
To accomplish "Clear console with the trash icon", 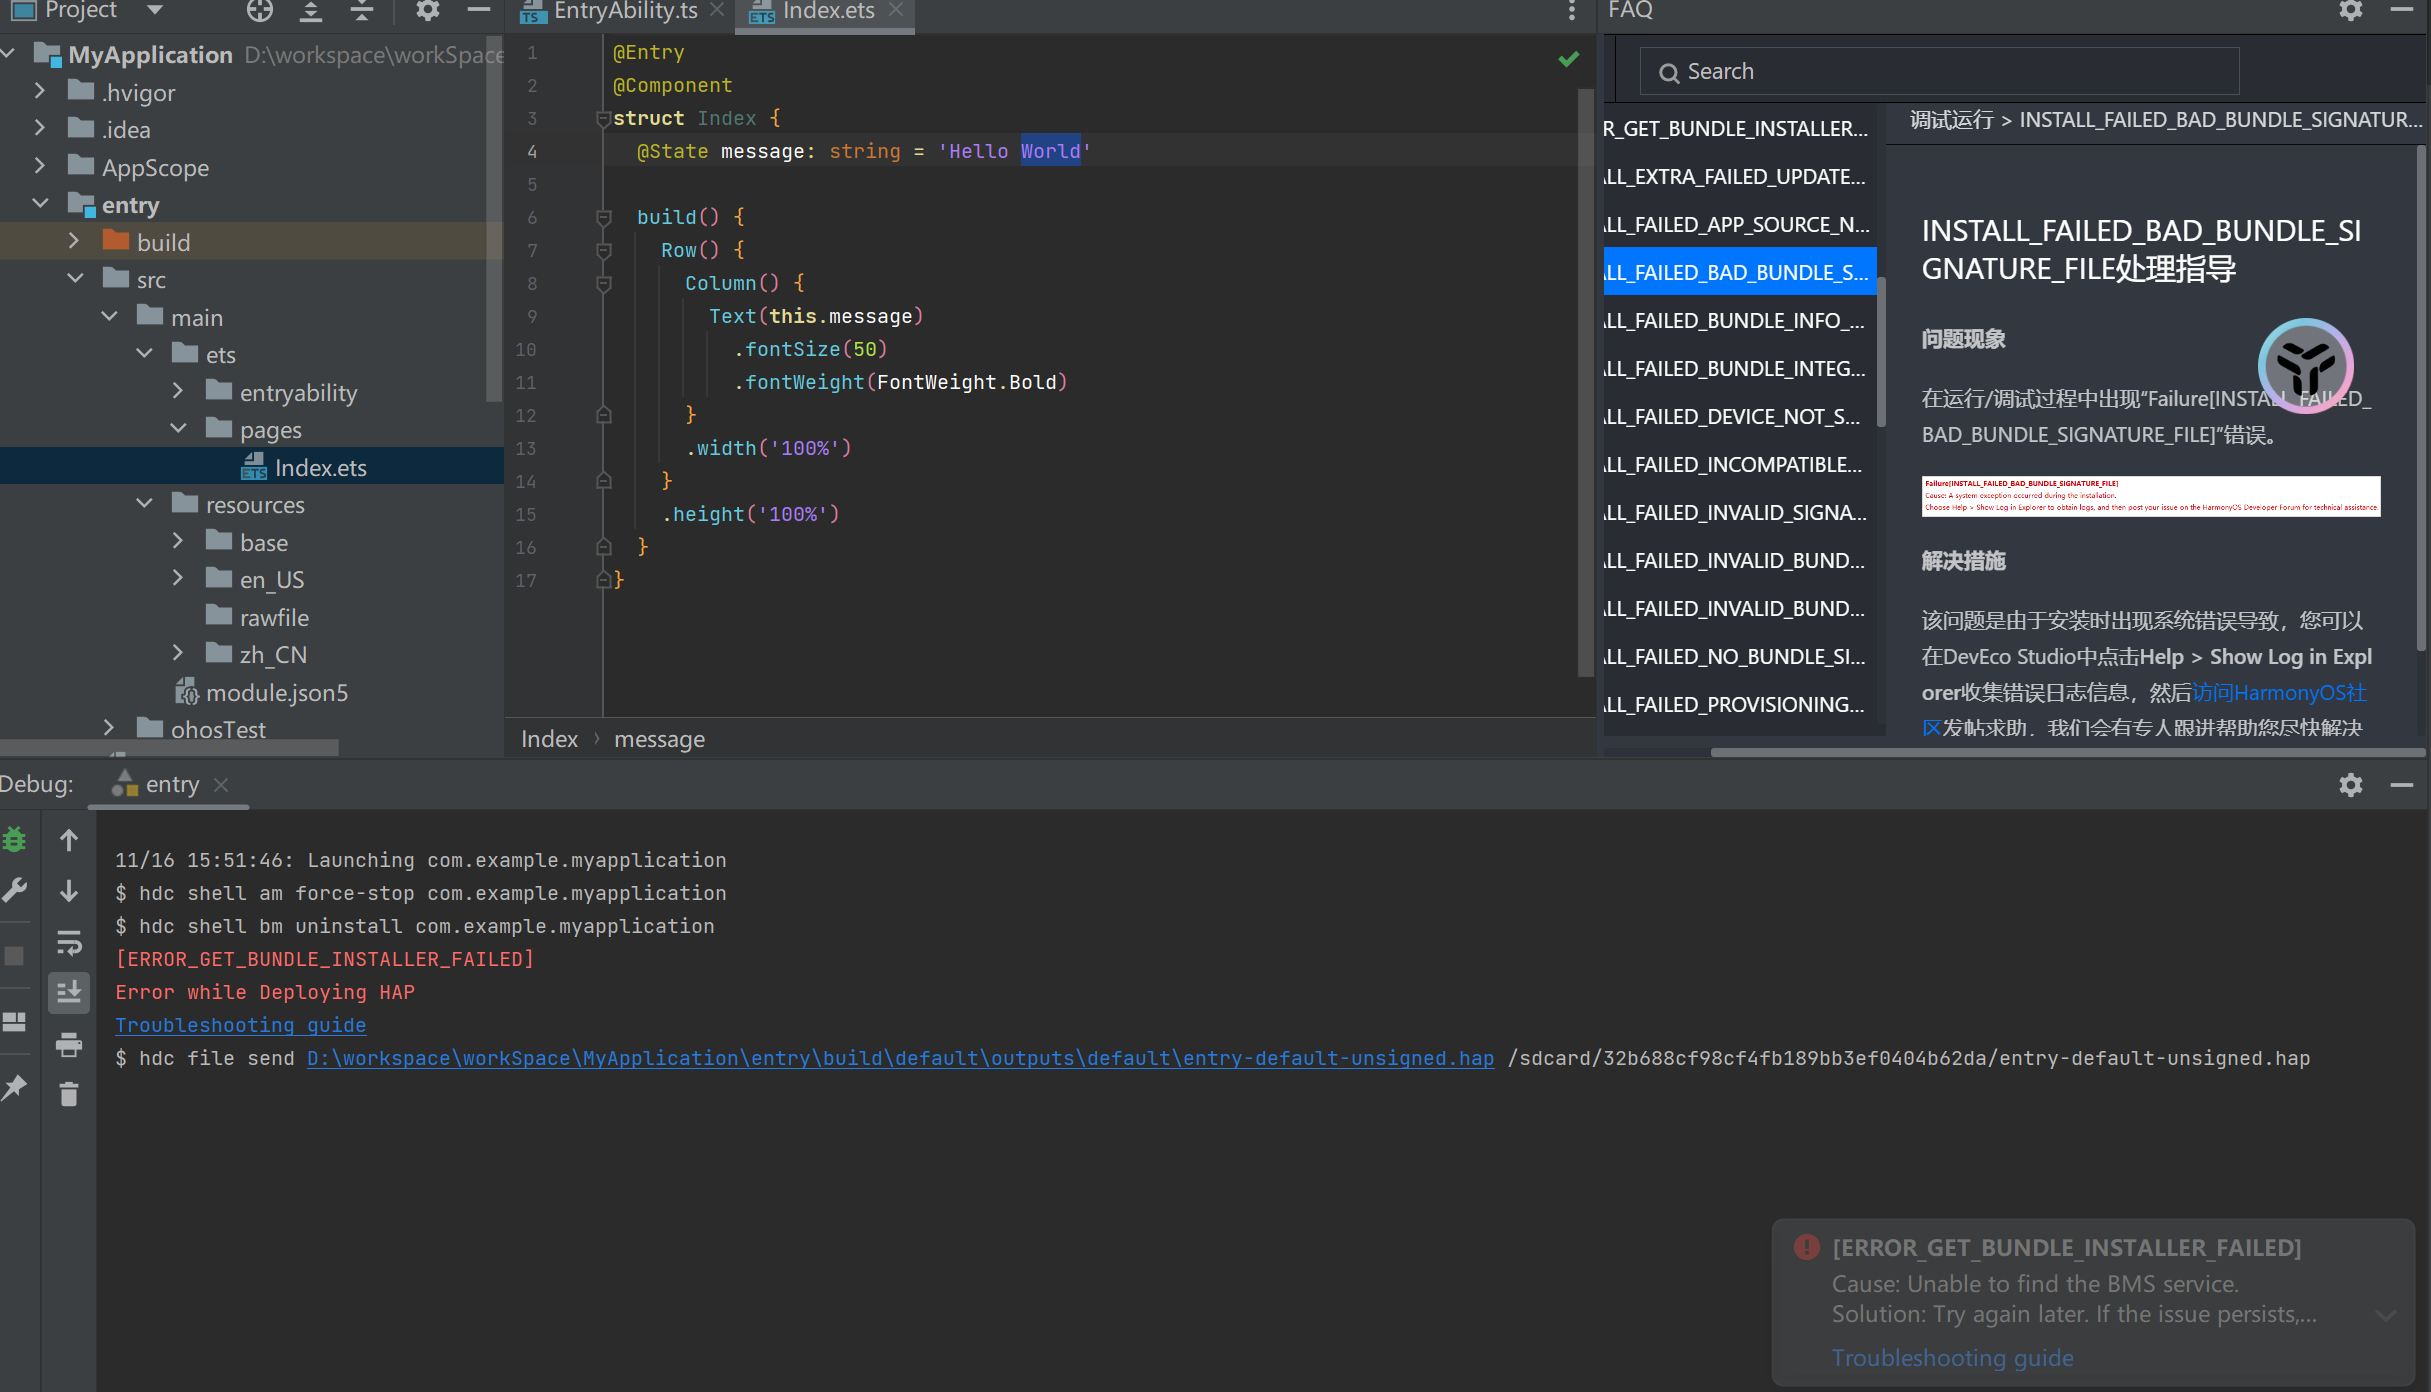I will click(x=69, y=1095).
